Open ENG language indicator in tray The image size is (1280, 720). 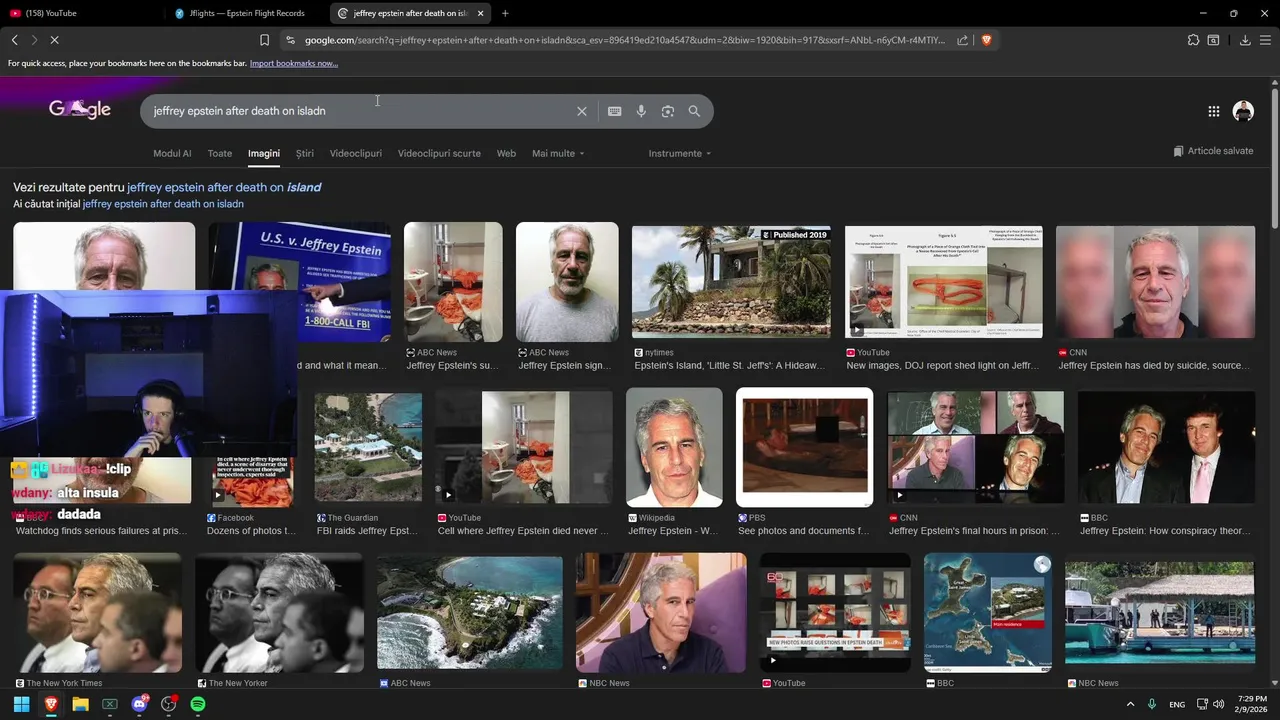(x=1177, y=704)
